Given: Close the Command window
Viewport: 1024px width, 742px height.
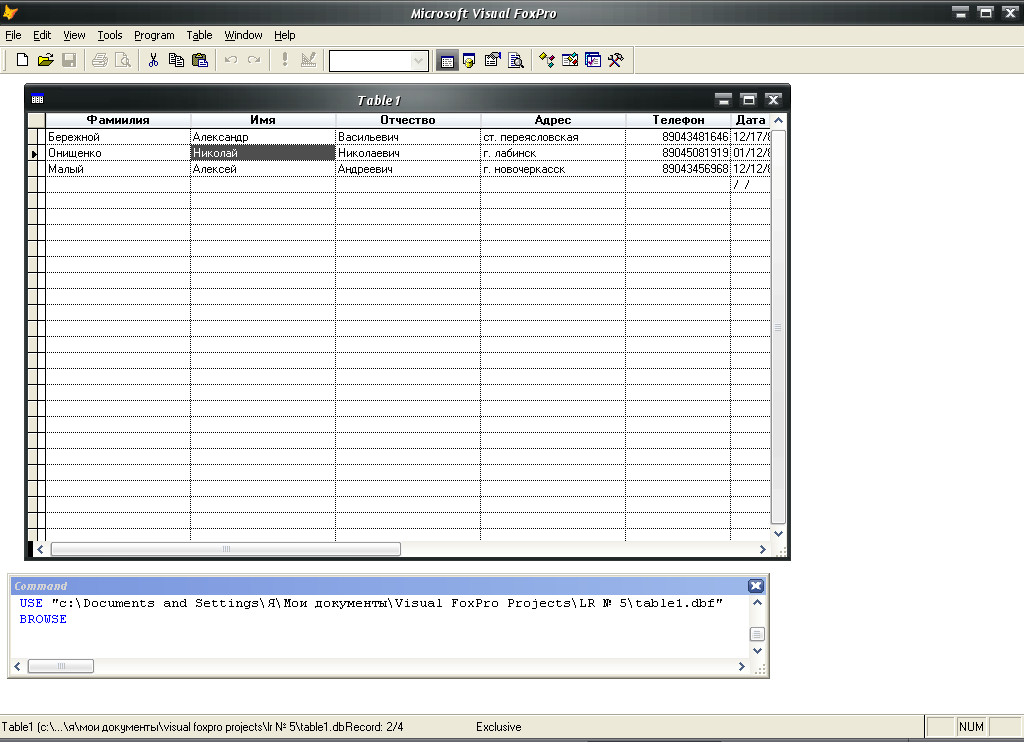Looking at the screenshot, I should coord(756,586).
